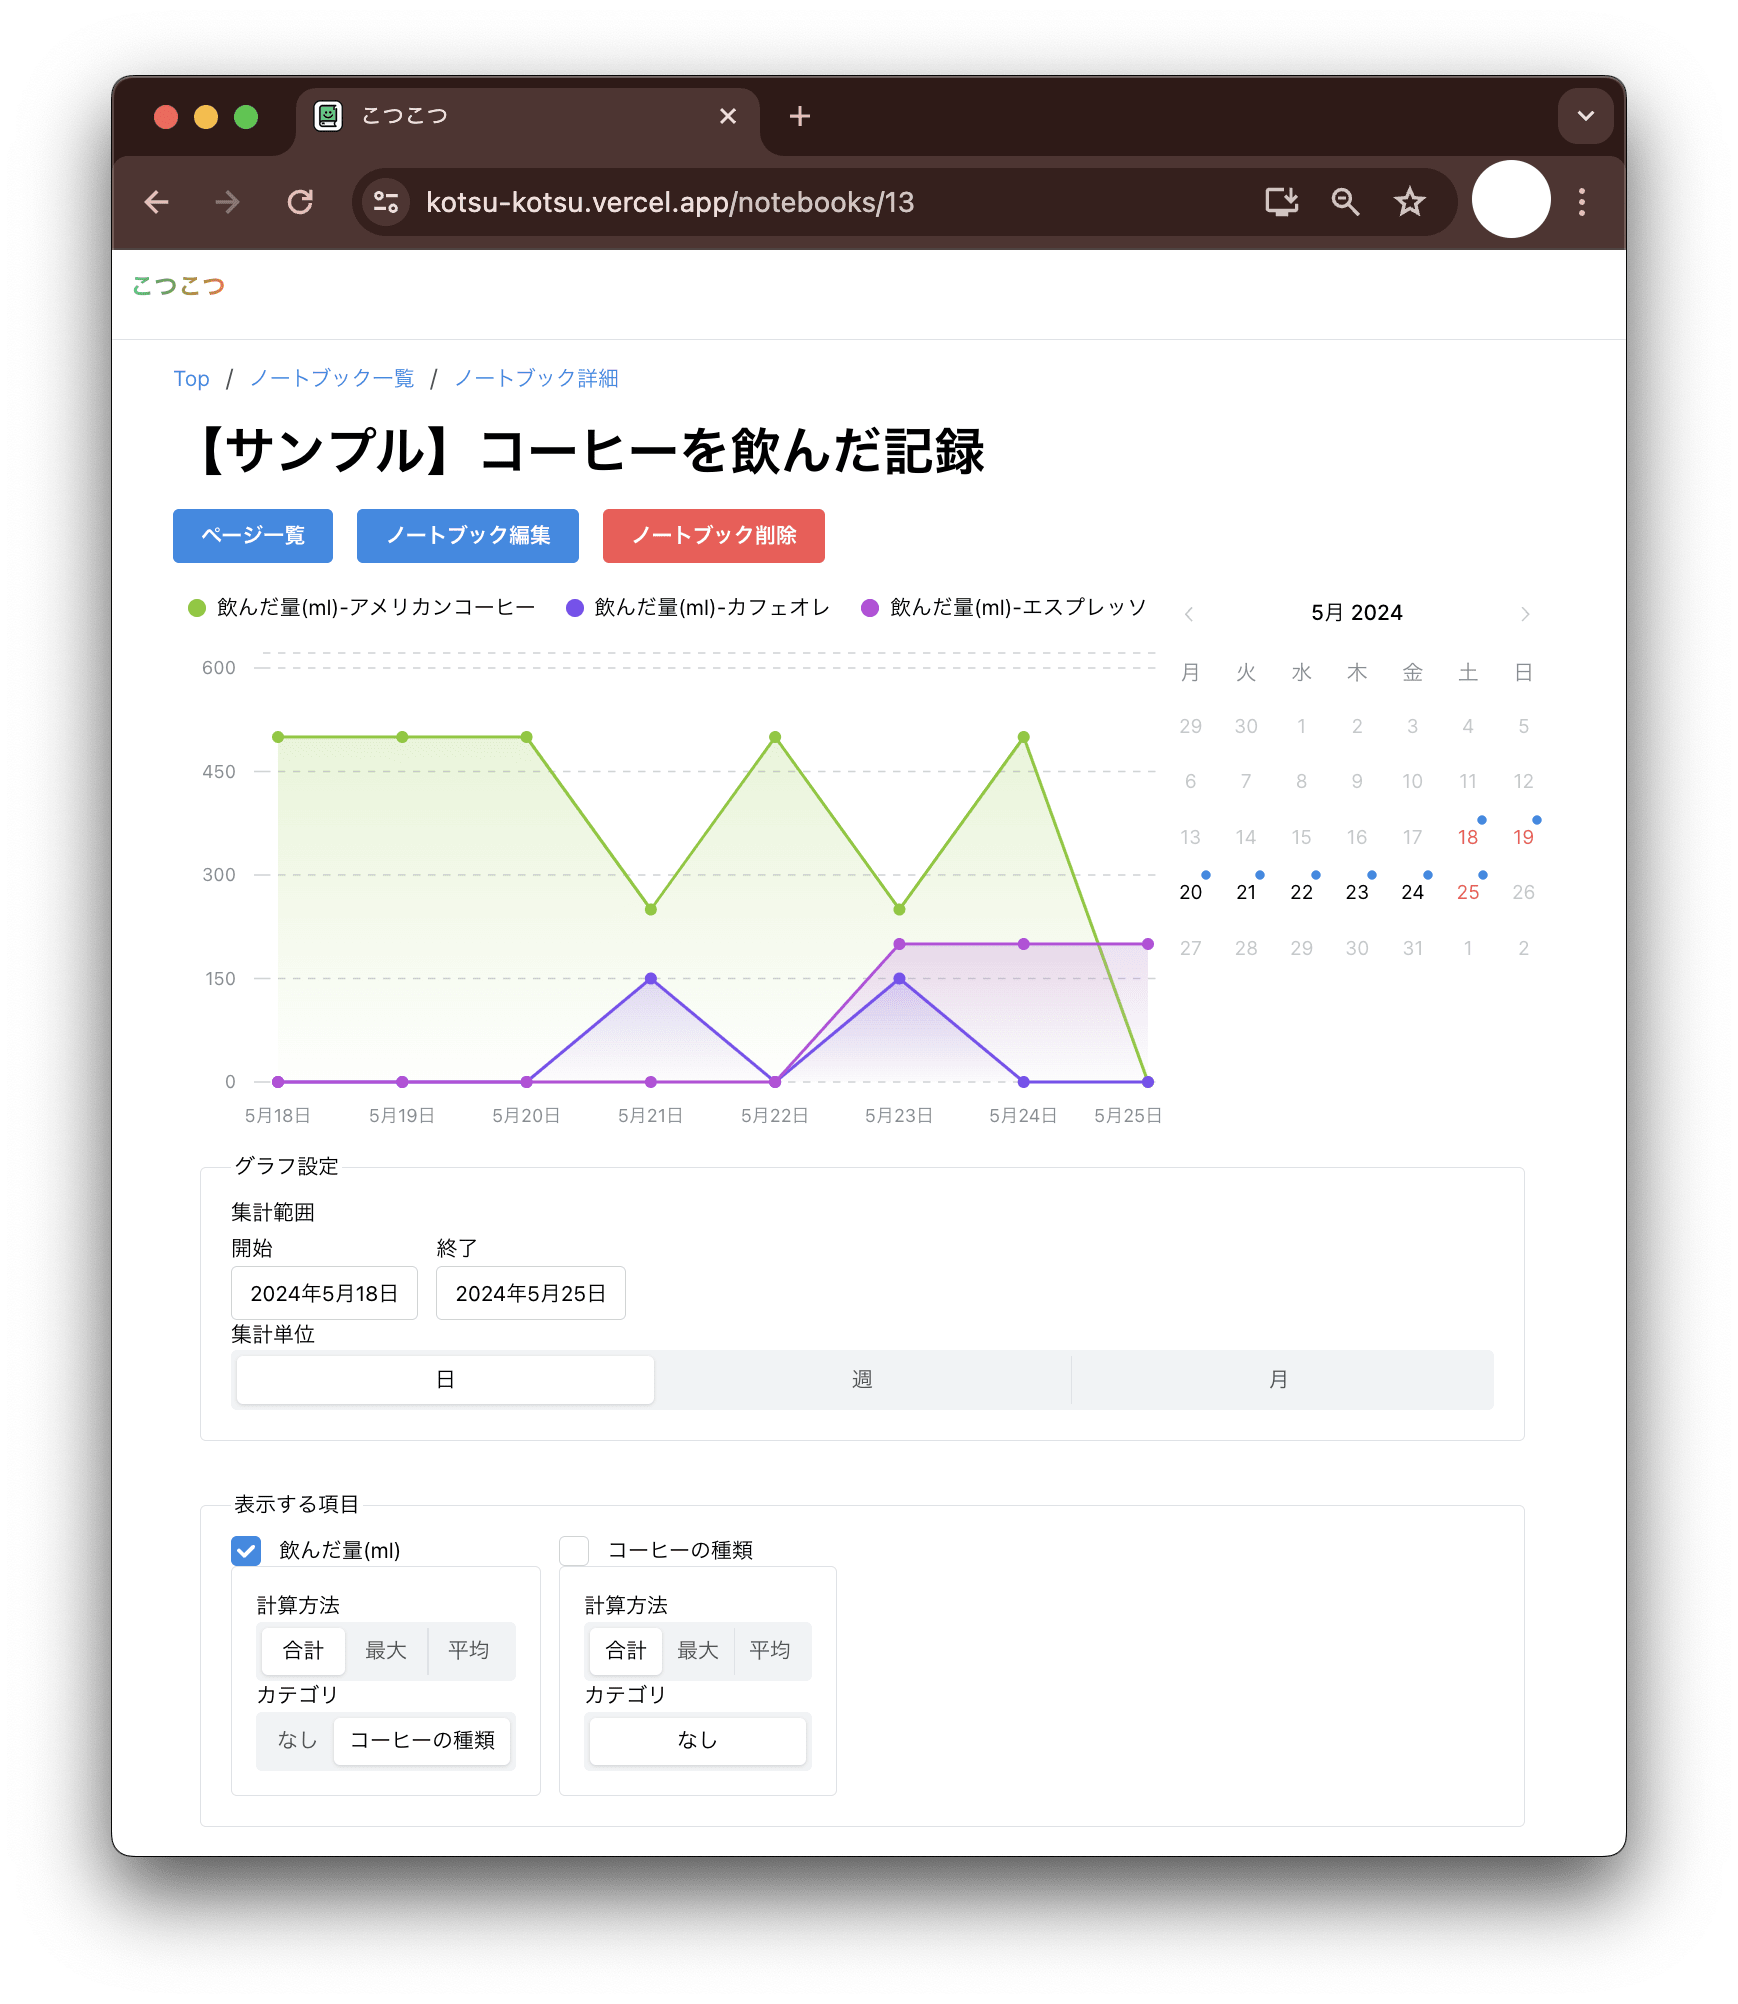Select 平均 for コーヒーの種類 計算方法
This screenshot has height=2004, width=1738.
click(x=770, y=1651)
